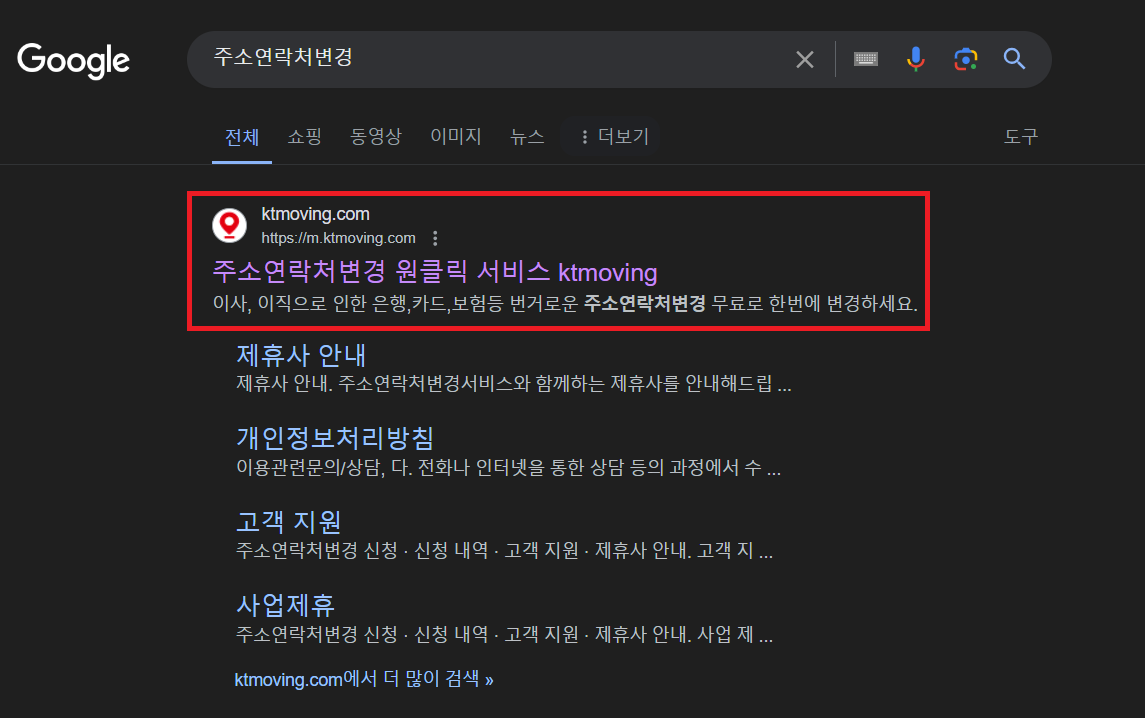Click 'ktmoving.com에서 더 많이 검색' link
Screen dimensions: 1145x718
(364, 679)
